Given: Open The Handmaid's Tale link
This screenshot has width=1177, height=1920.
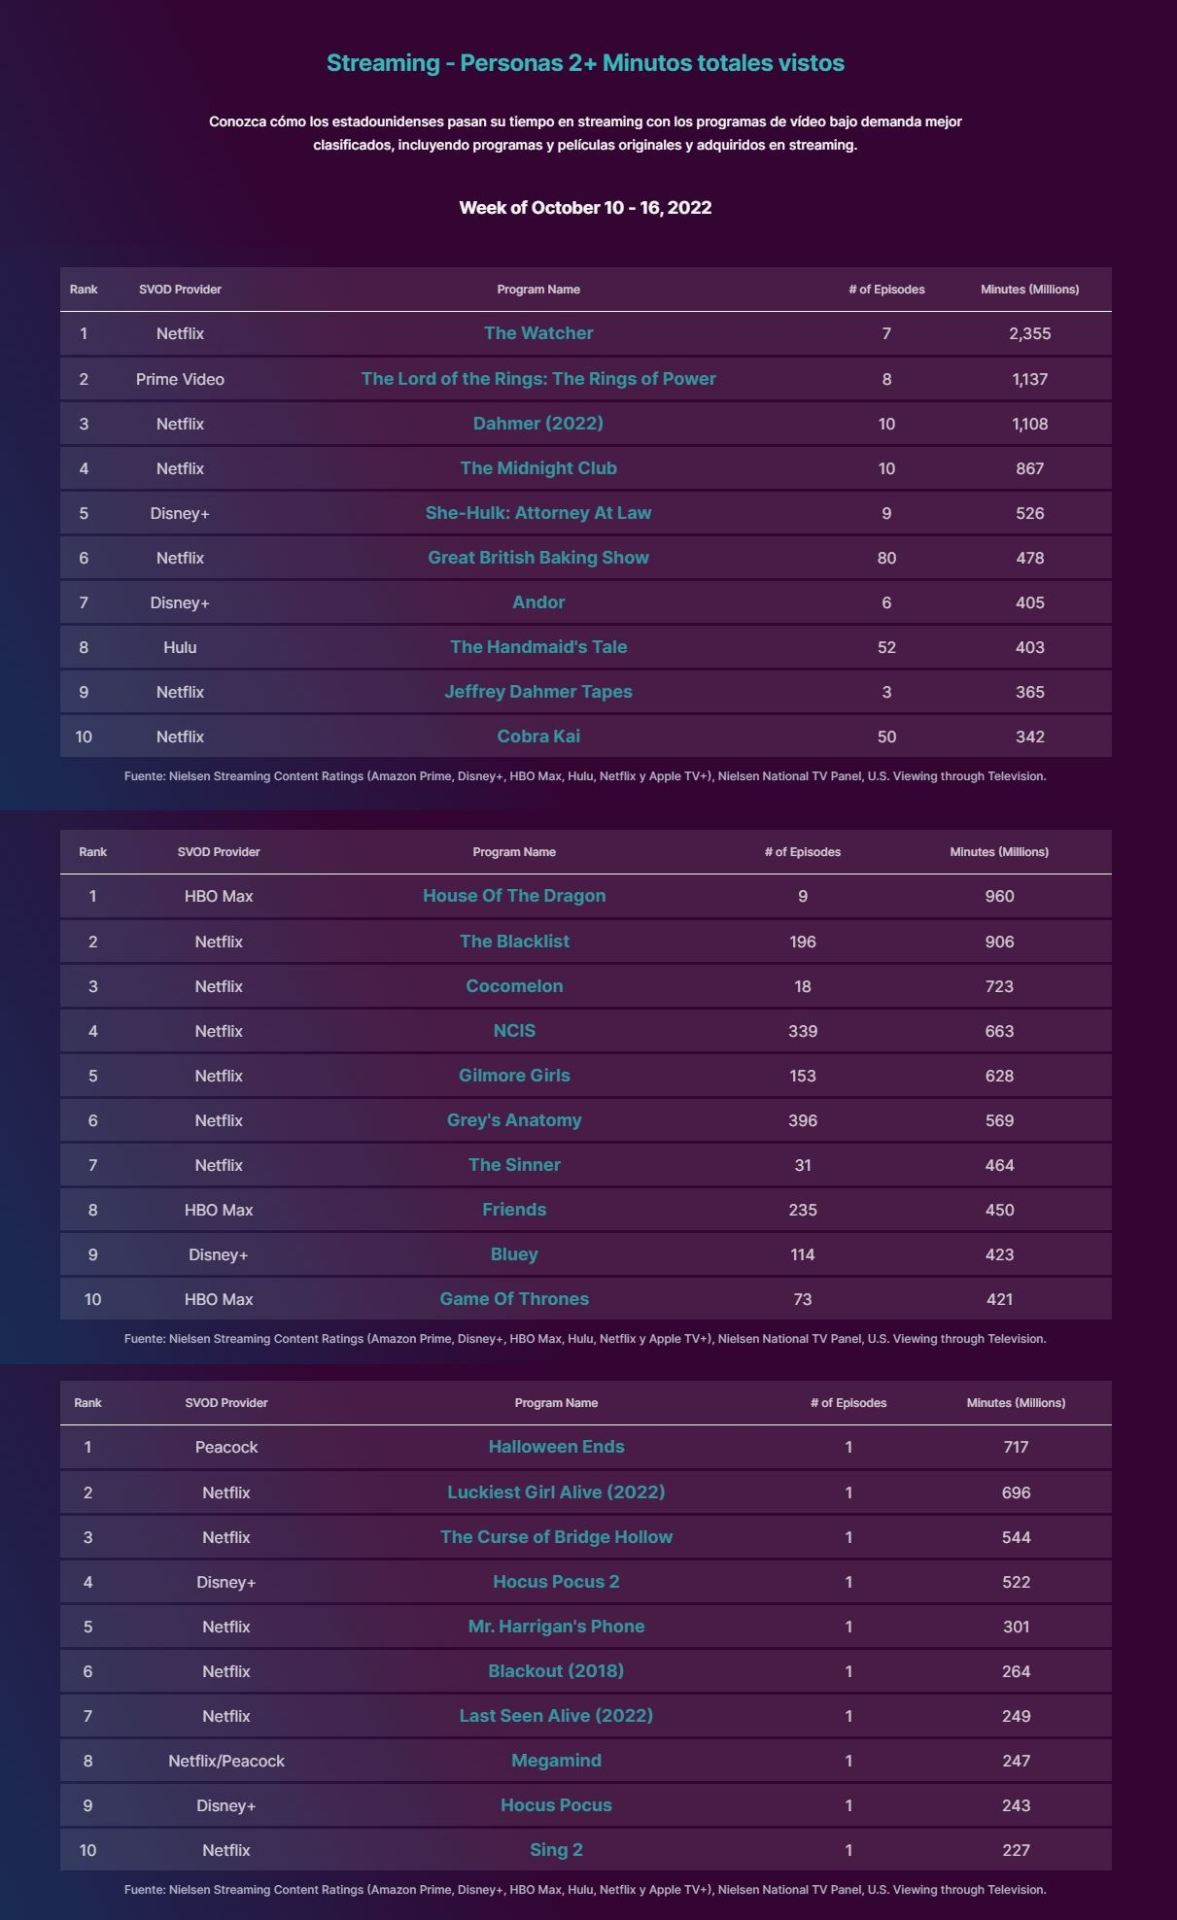Looking at the screenshot, I should coord(538,647).
